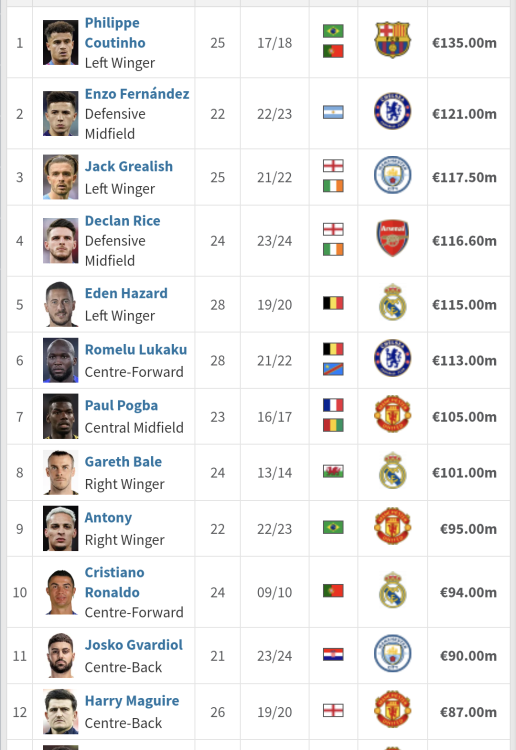Click the Arsenal crest in Declan Rice's row
The width and height of the screenshot is (516, 750).
point(392,238)
